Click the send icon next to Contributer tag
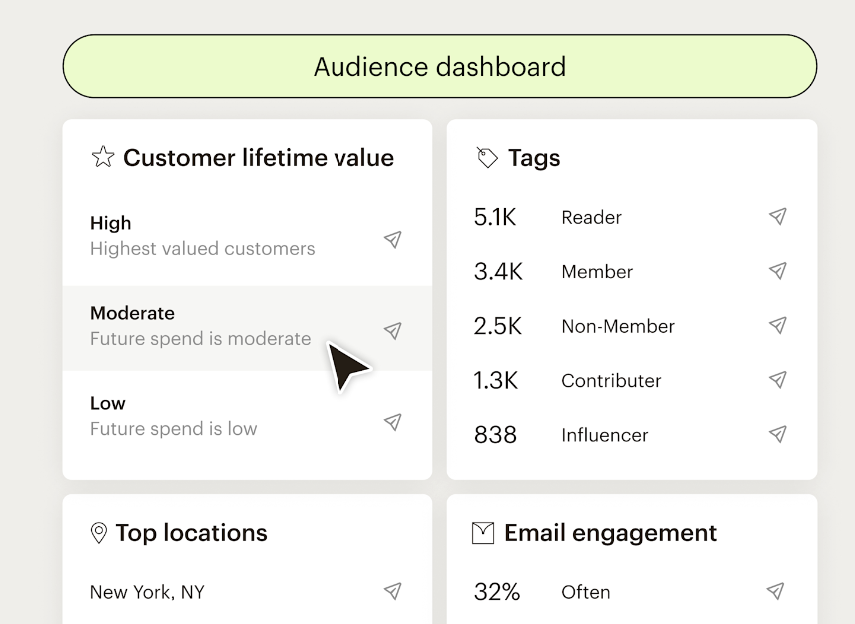855x624 pixels. coord(777,380)
